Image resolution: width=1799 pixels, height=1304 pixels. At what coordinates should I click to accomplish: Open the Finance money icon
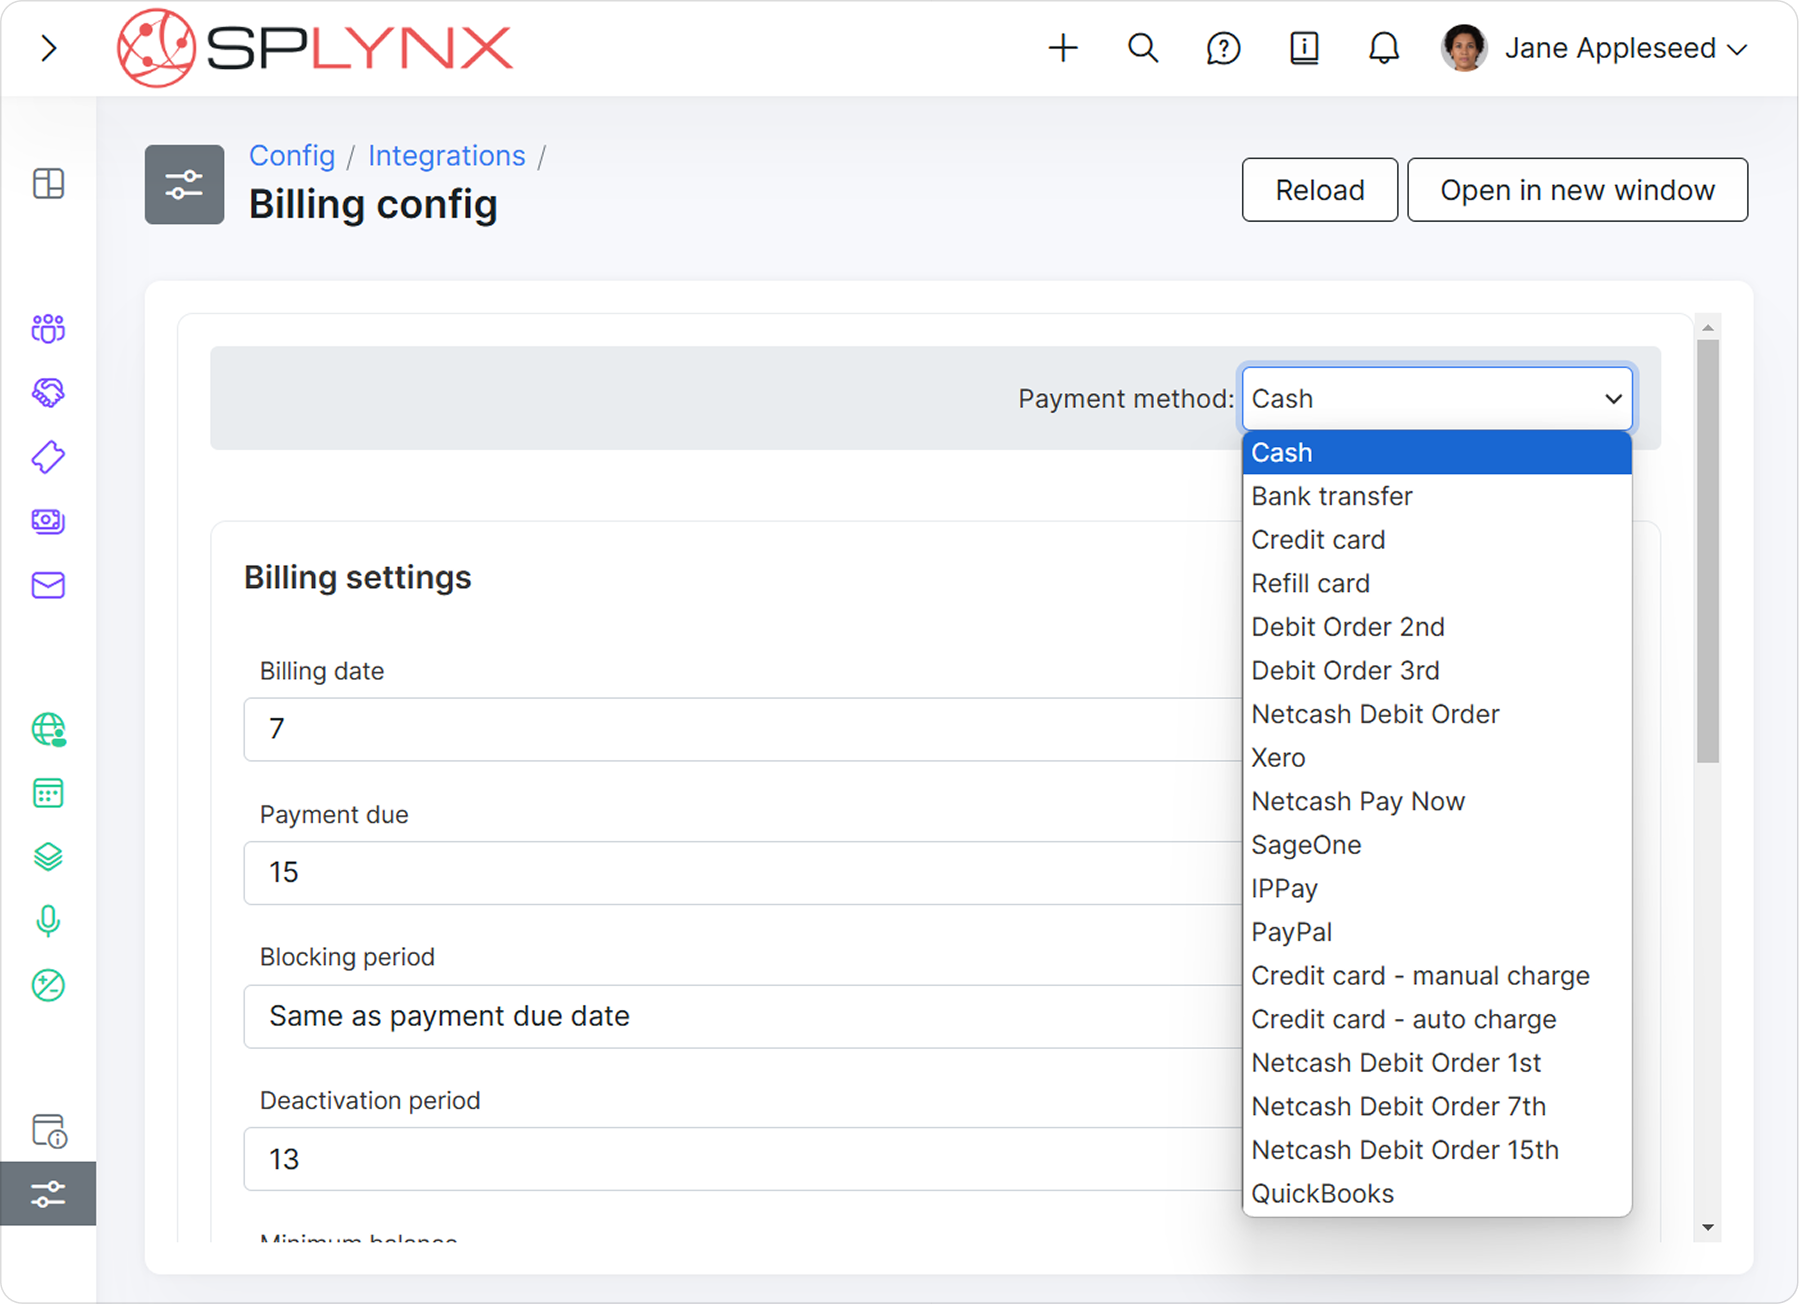click(x=47, y=521)
